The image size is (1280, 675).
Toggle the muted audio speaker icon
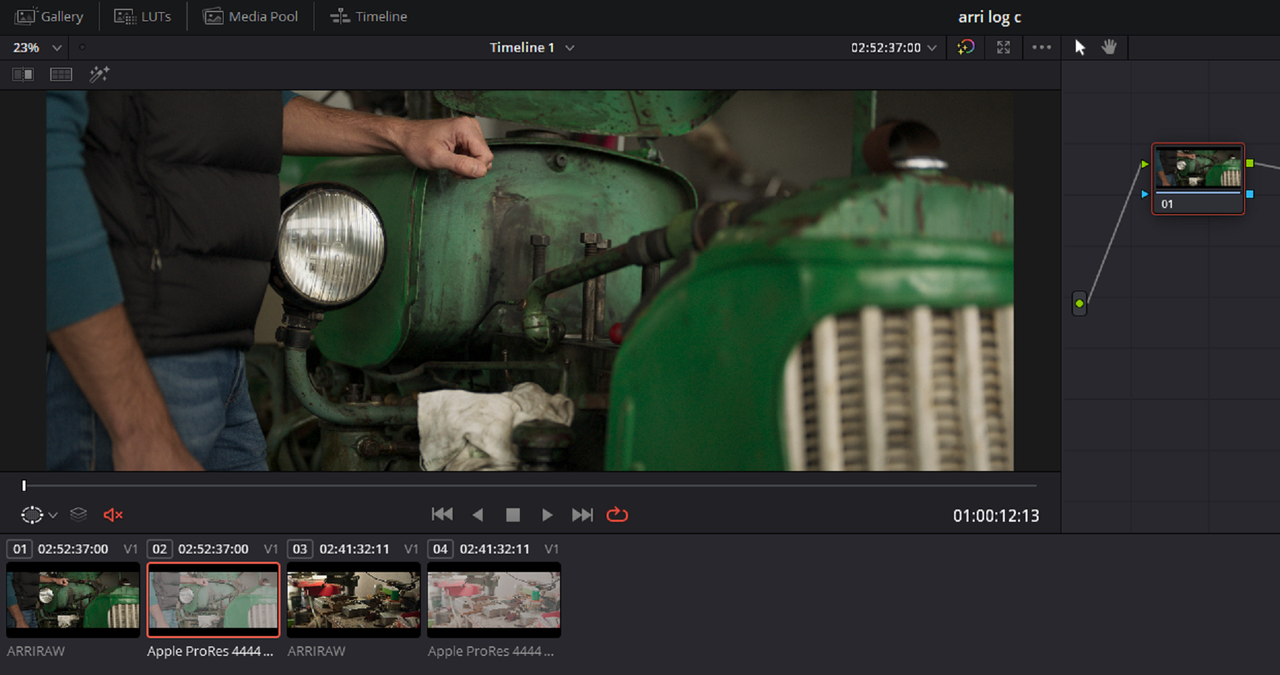[x=113, y=514]
